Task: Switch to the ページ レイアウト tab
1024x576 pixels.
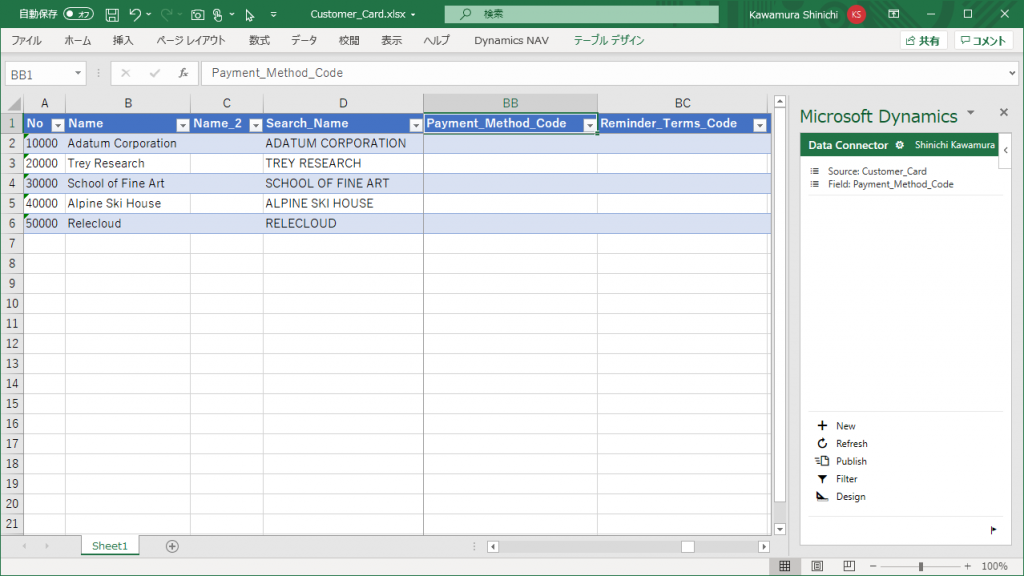Action: point(191,40)
